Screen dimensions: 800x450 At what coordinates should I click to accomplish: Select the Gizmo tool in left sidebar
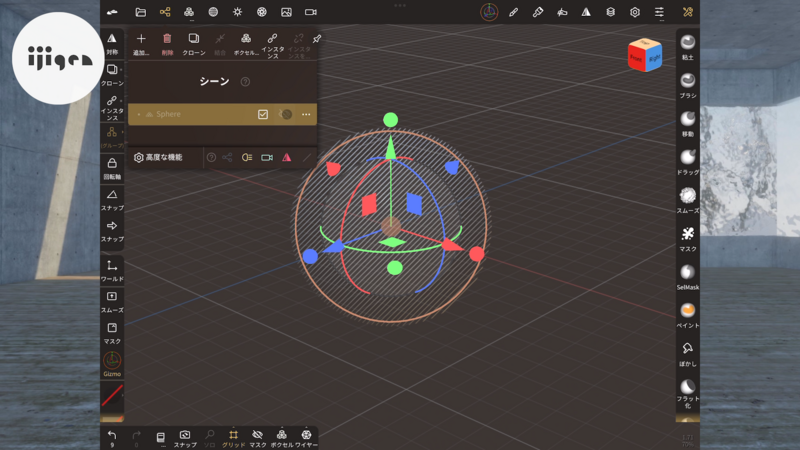pyautogui.click(x=112, y=364)
